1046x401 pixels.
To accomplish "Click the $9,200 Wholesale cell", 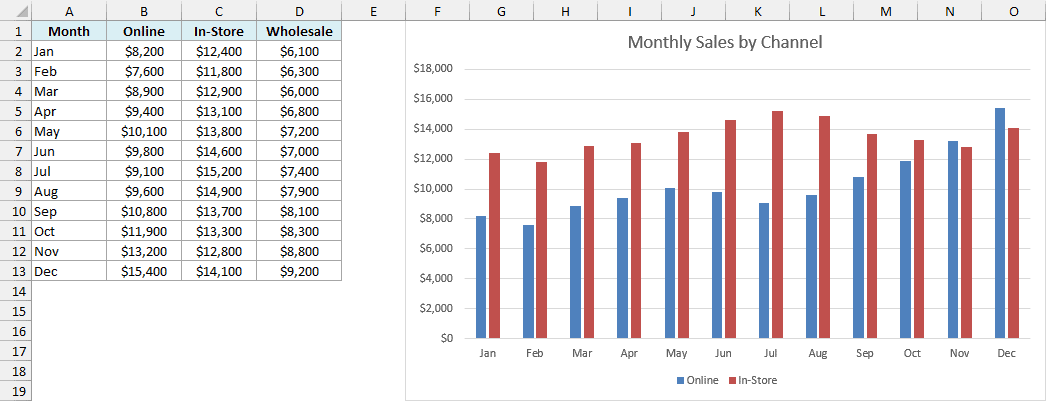I will point(300,272).
